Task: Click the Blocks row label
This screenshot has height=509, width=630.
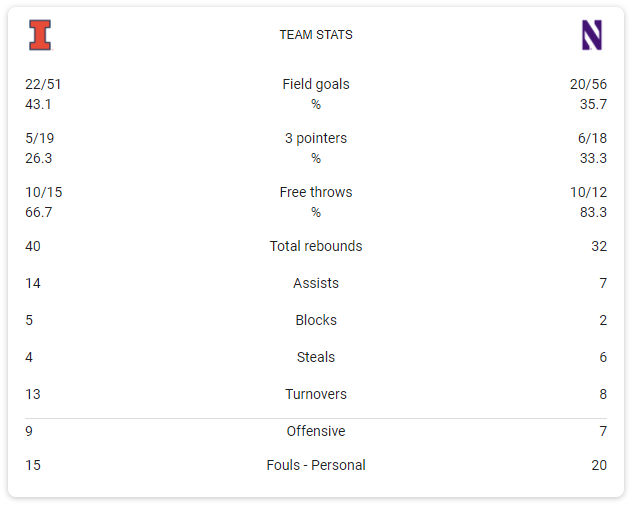Action: point(316,321)
